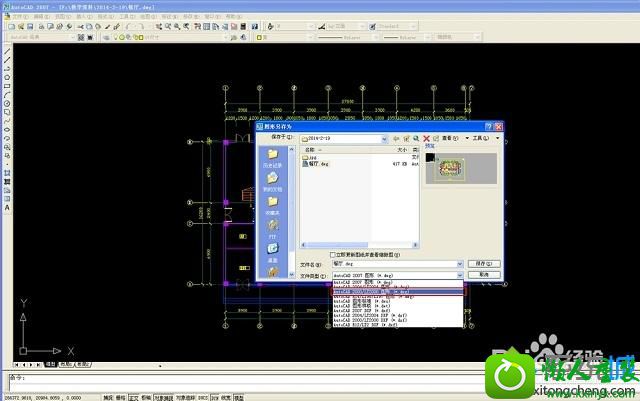Toggle 栅格 grid in the status bar
The height and width of the screenshot is (401, 640).
pyautogui.click(x=121, y=397)
